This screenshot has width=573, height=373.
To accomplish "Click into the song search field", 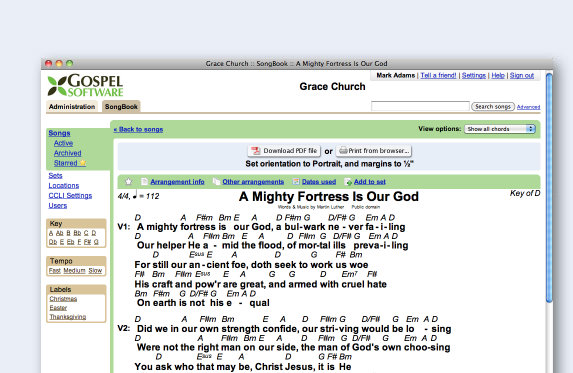I will [x=420, y=106].
